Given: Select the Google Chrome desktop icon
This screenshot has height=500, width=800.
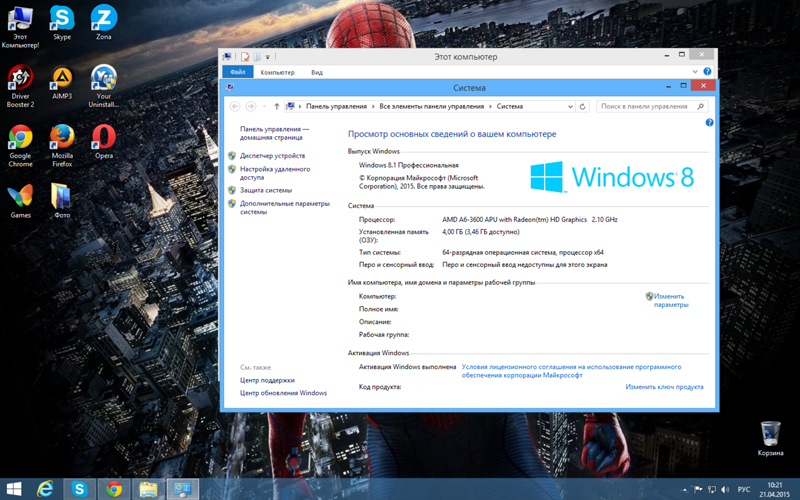Looking at the screenshot, I should 20,146.
